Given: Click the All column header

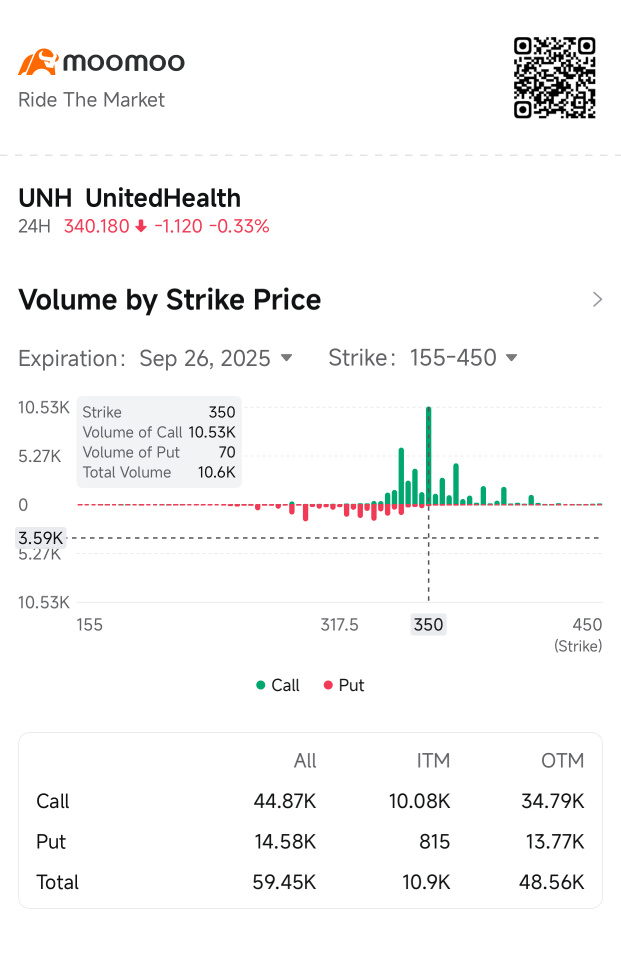Looking at the screenshot, I should (x=305, y=761).
